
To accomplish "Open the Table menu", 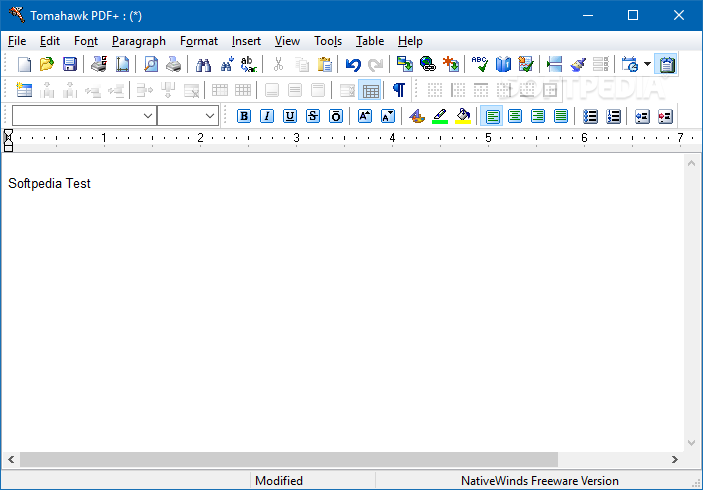I will 370,41.
